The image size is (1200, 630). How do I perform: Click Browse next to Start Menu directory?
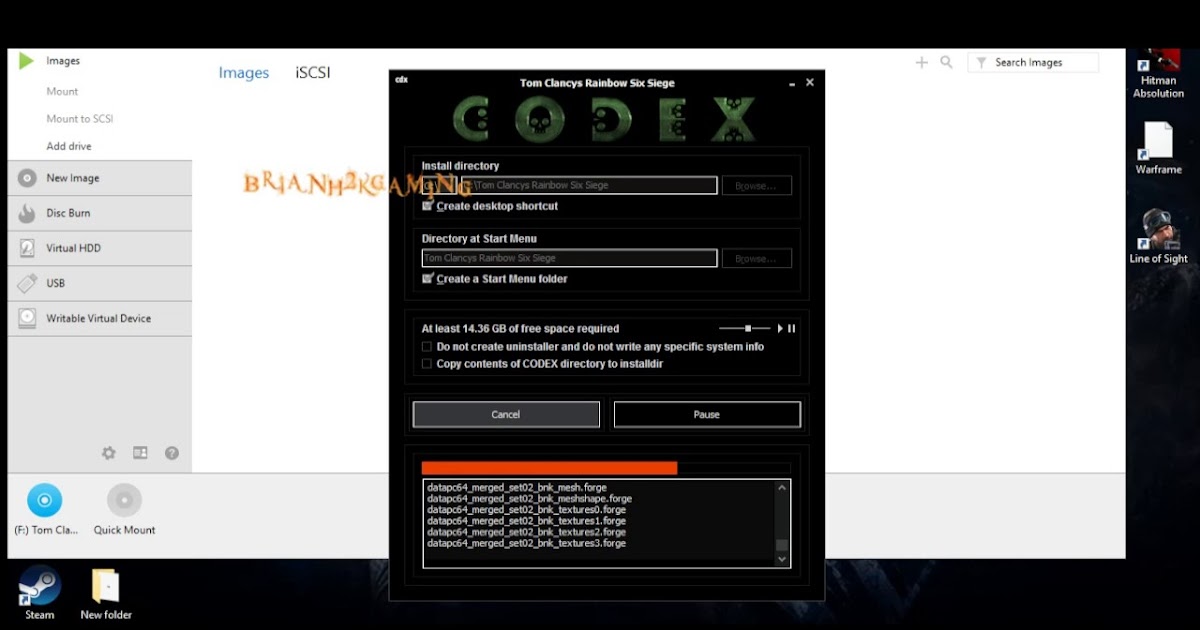tap(756, 258)
